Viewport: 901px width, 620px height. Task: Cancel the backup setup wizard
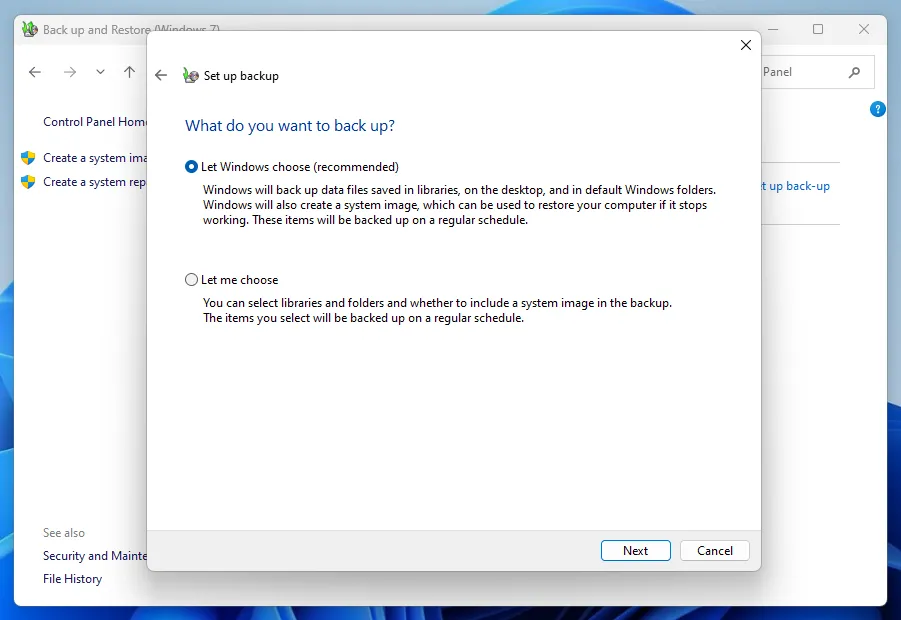(714, 550)
